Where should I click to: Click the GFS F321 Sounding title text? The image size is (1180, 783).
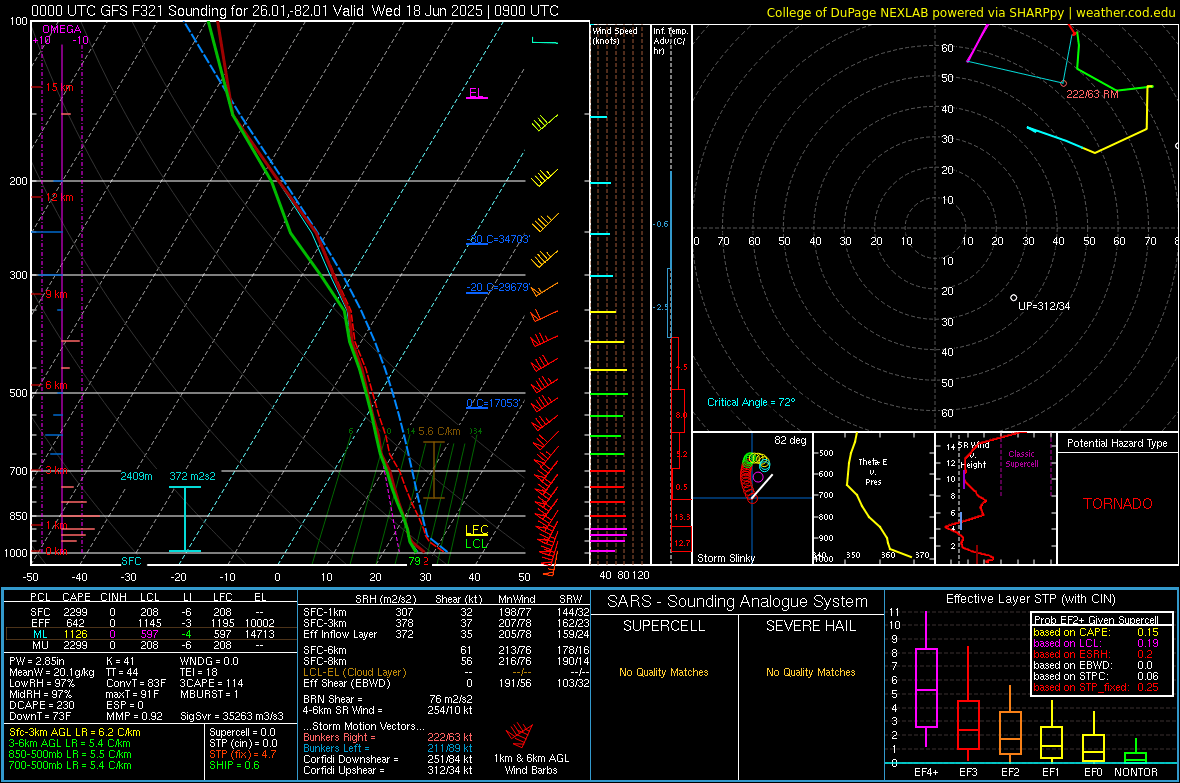pyautogui.click(x=295, y=11)
